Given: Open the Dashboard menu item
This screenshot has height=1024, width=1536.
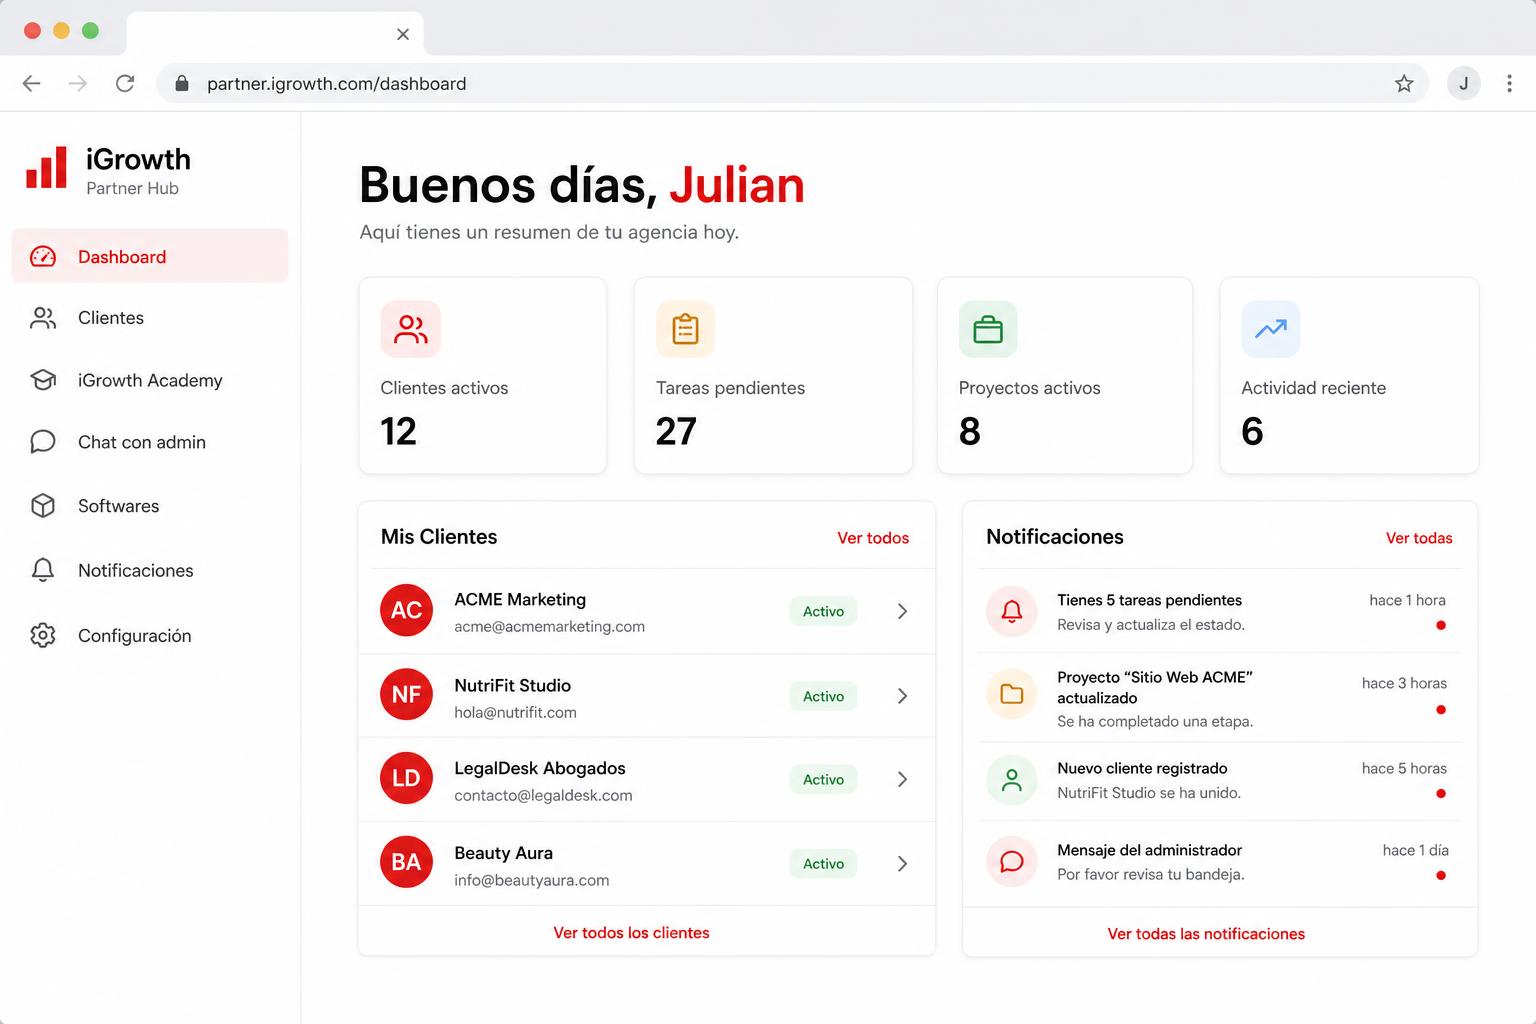Looking at the screenshot, I should [150, 257].
